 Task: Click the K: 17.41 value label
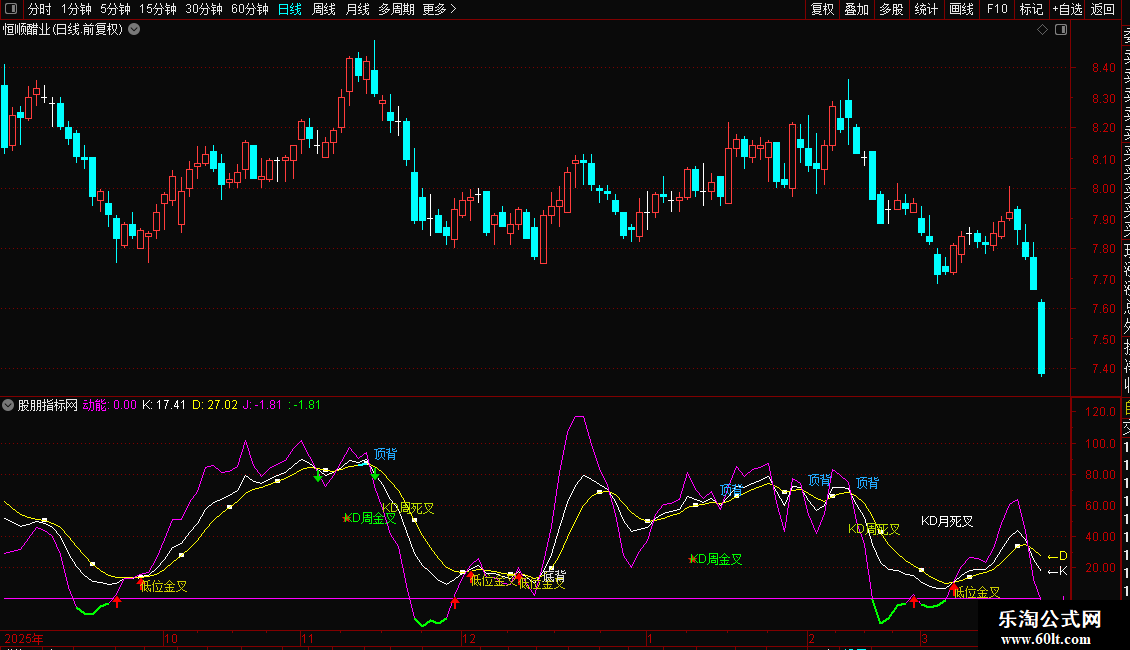tap(164, 405)
